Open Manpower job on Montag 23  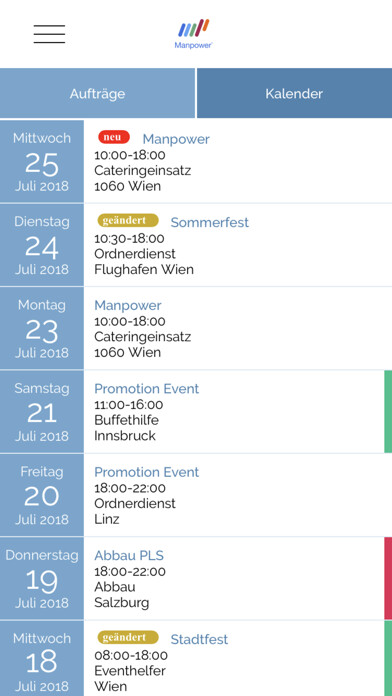point(128,305)
